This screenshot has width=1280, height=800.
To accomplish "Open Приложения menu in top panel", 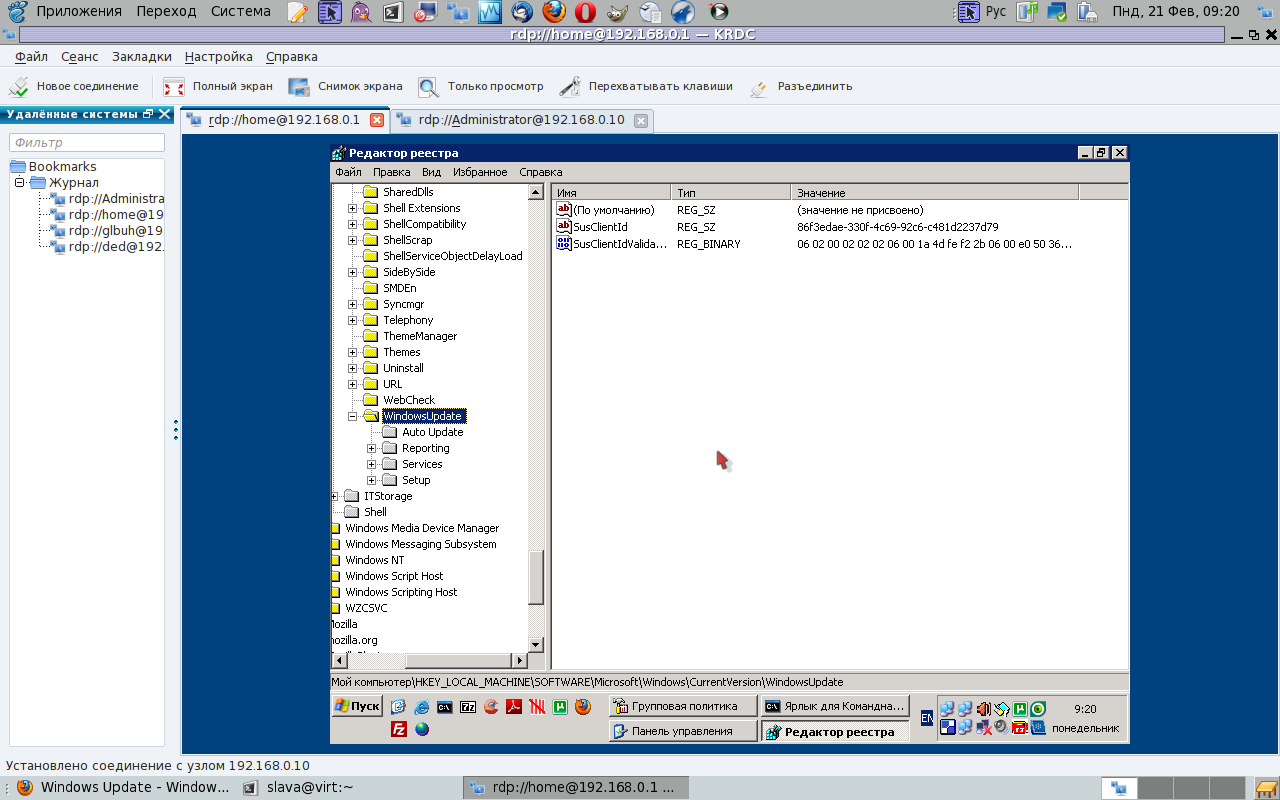I will click(79, 11).
